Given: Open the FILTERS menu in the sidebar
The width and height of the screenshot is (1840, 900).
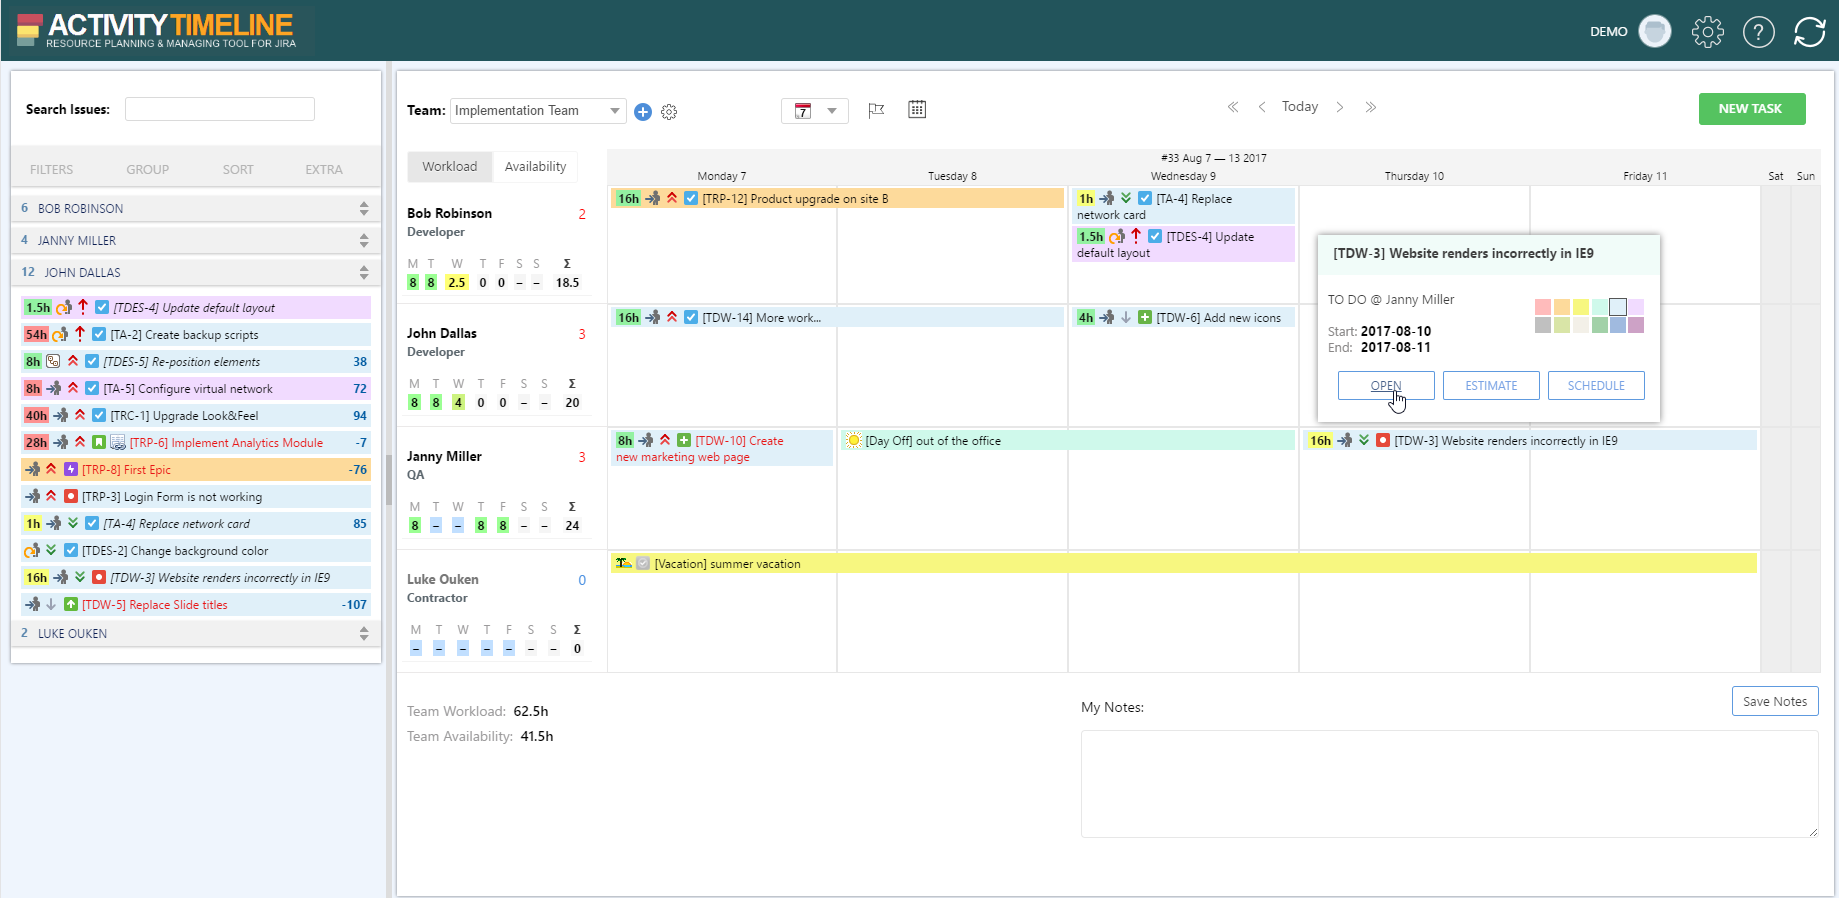Looking at the screenshot, I should click(x=51, y=169).
